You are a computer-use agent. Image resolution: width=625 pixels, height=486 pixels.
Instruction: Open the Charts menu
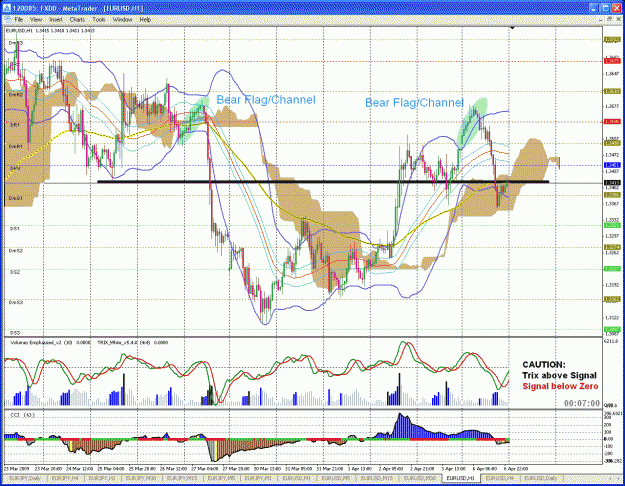click(x=77, y=19)
